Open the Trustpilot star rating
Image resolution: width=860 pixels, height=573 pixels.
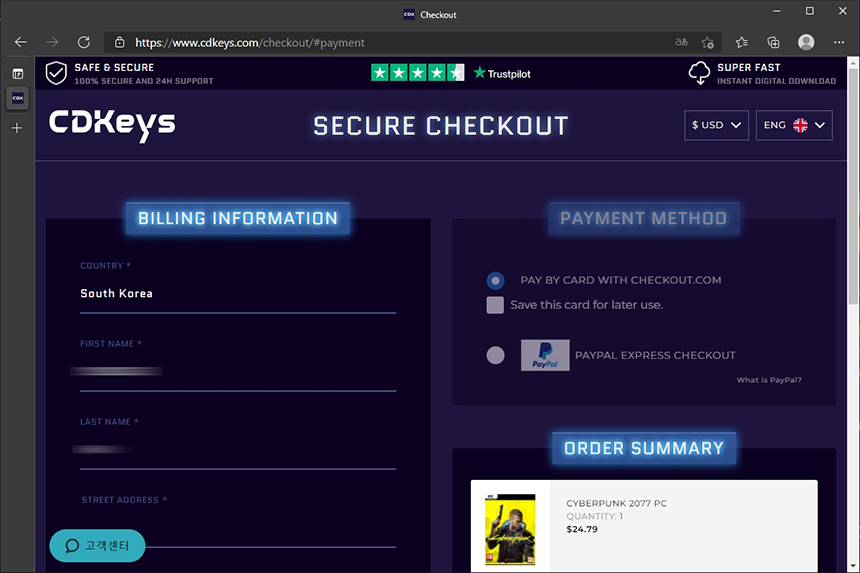tap(417, 72)
